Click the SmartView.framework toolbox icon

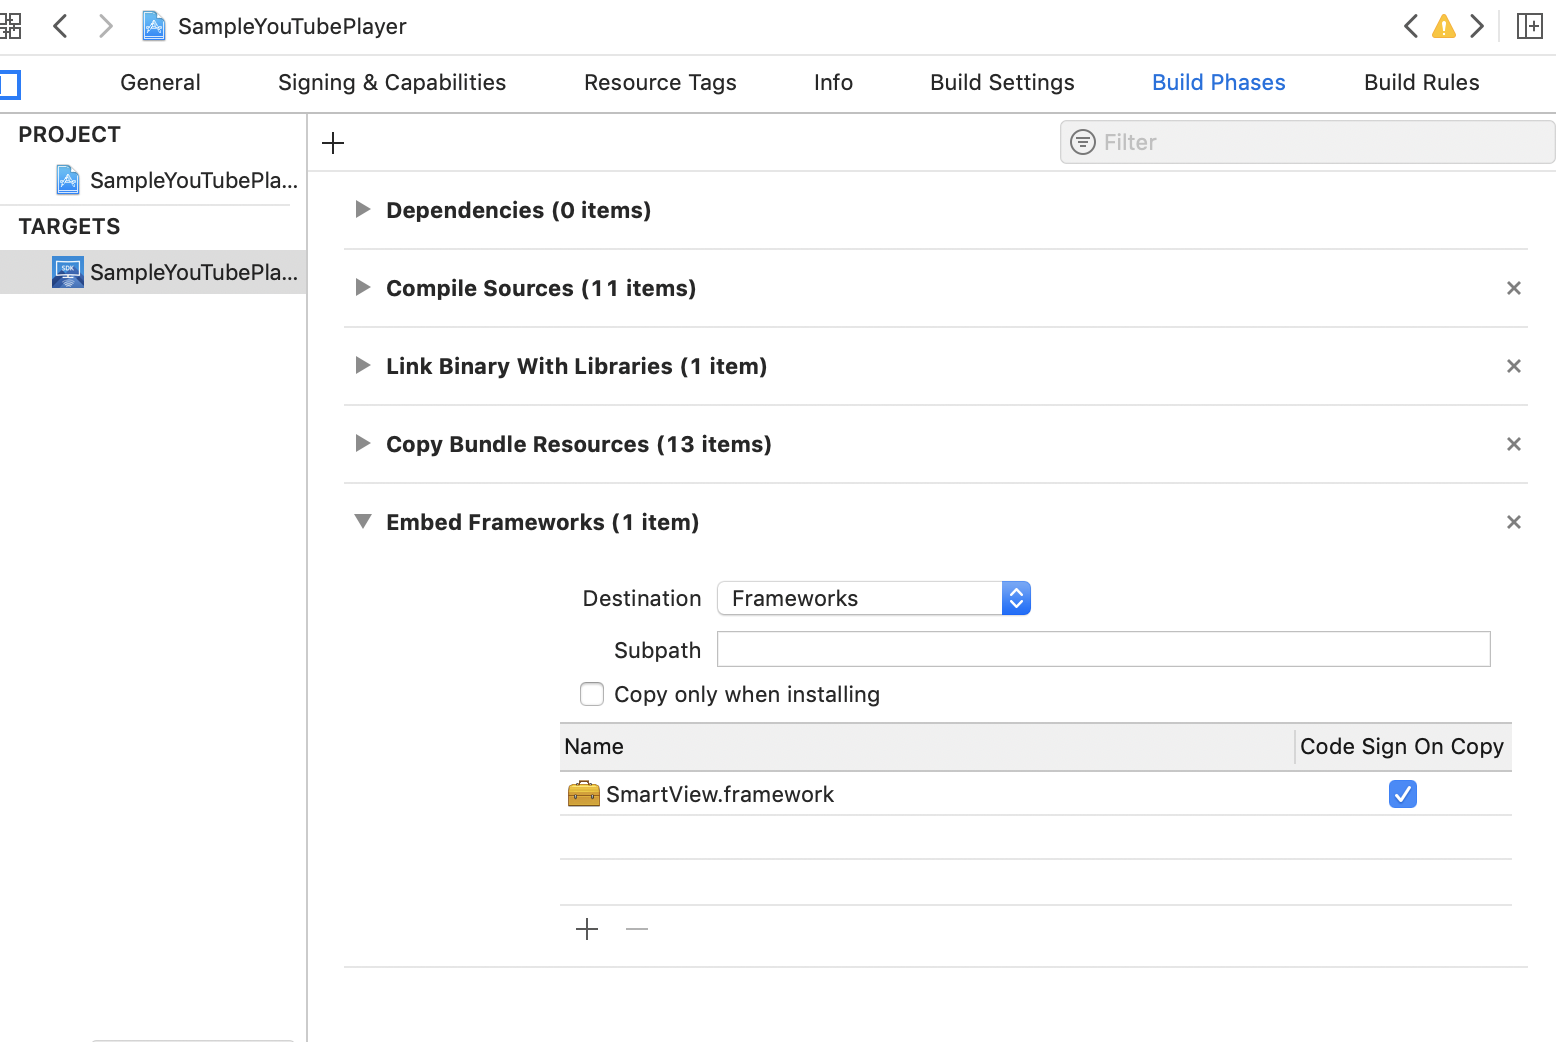pyautogui.click(x=583, y=793)
